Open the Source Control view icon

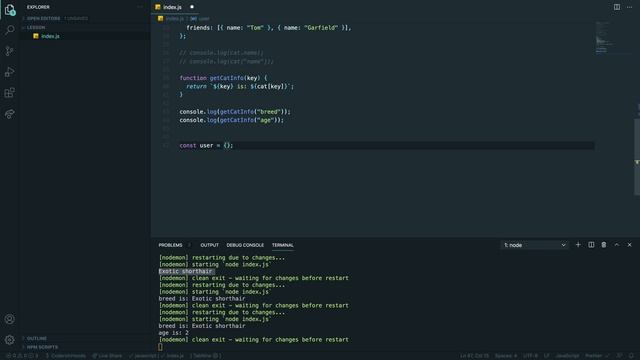click(x=10, y=51)
